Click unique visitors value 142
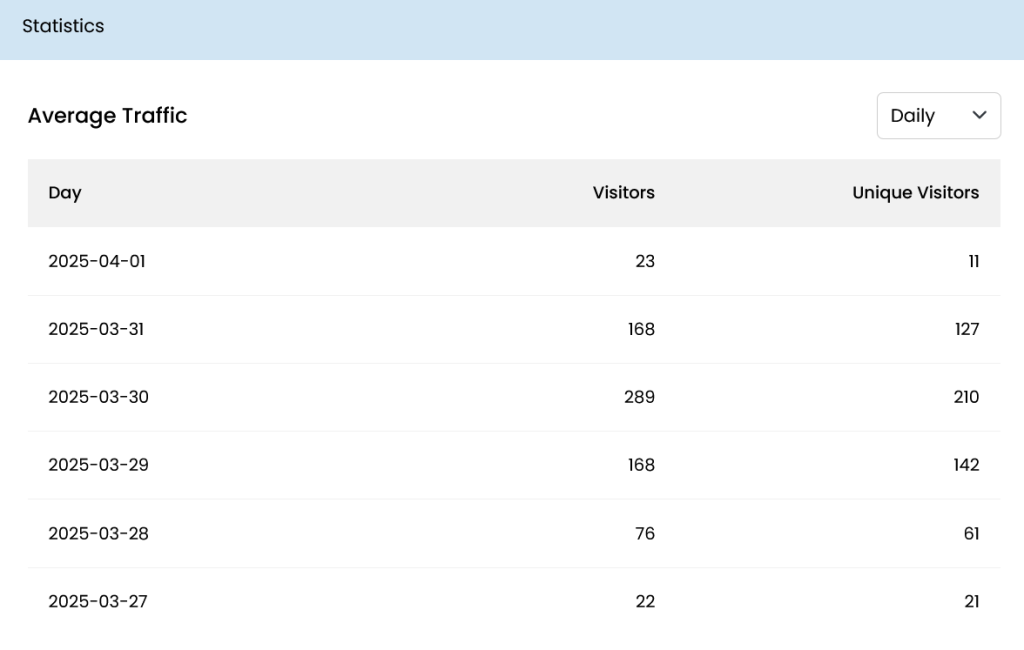This screenshot has height=650, width=1024. pos(966,465)
